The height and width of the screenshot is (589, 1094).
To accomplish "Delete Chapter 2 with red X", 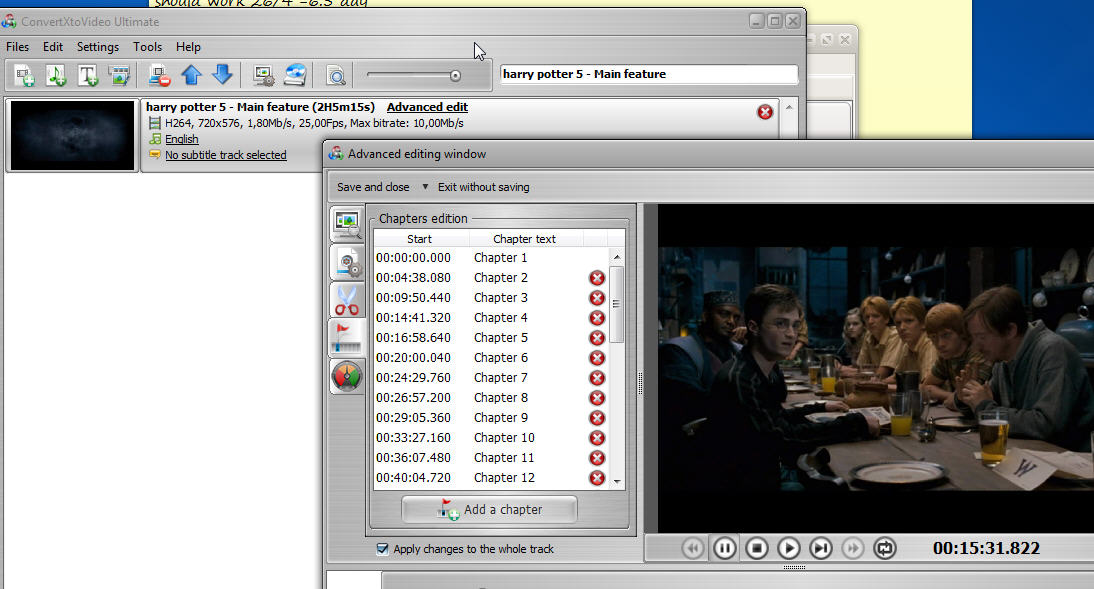I will point(597,278).
